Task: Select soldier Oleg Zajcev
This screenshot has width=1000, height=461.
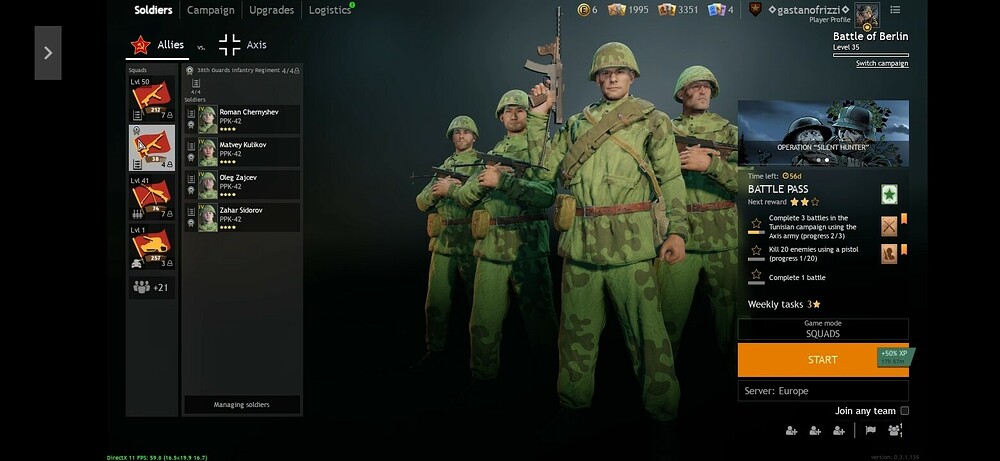Action: 242,185
